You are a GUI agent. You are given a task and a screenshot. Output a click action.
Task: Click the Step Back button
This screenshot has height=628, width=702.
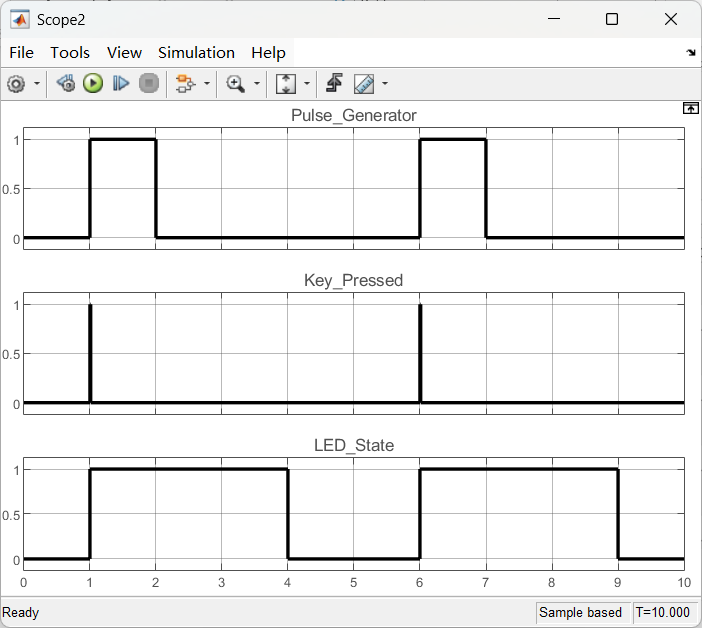pyautogui.click(x=66, y=84)
